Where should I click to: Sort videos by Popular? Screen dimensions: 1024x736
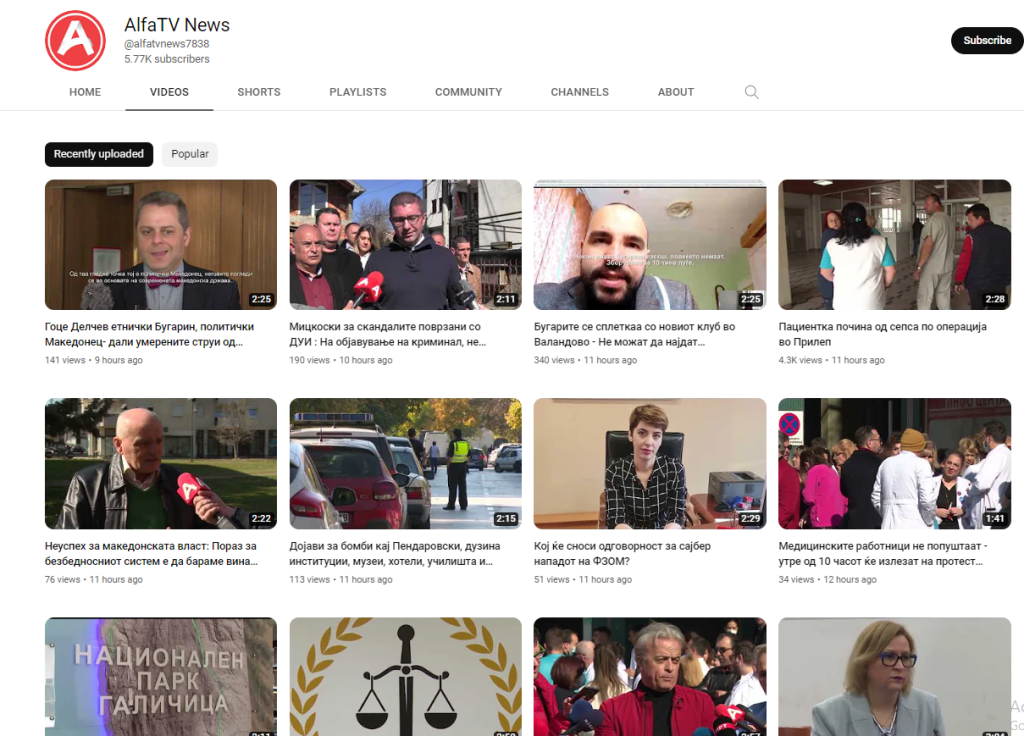click(x=190, y=154)
